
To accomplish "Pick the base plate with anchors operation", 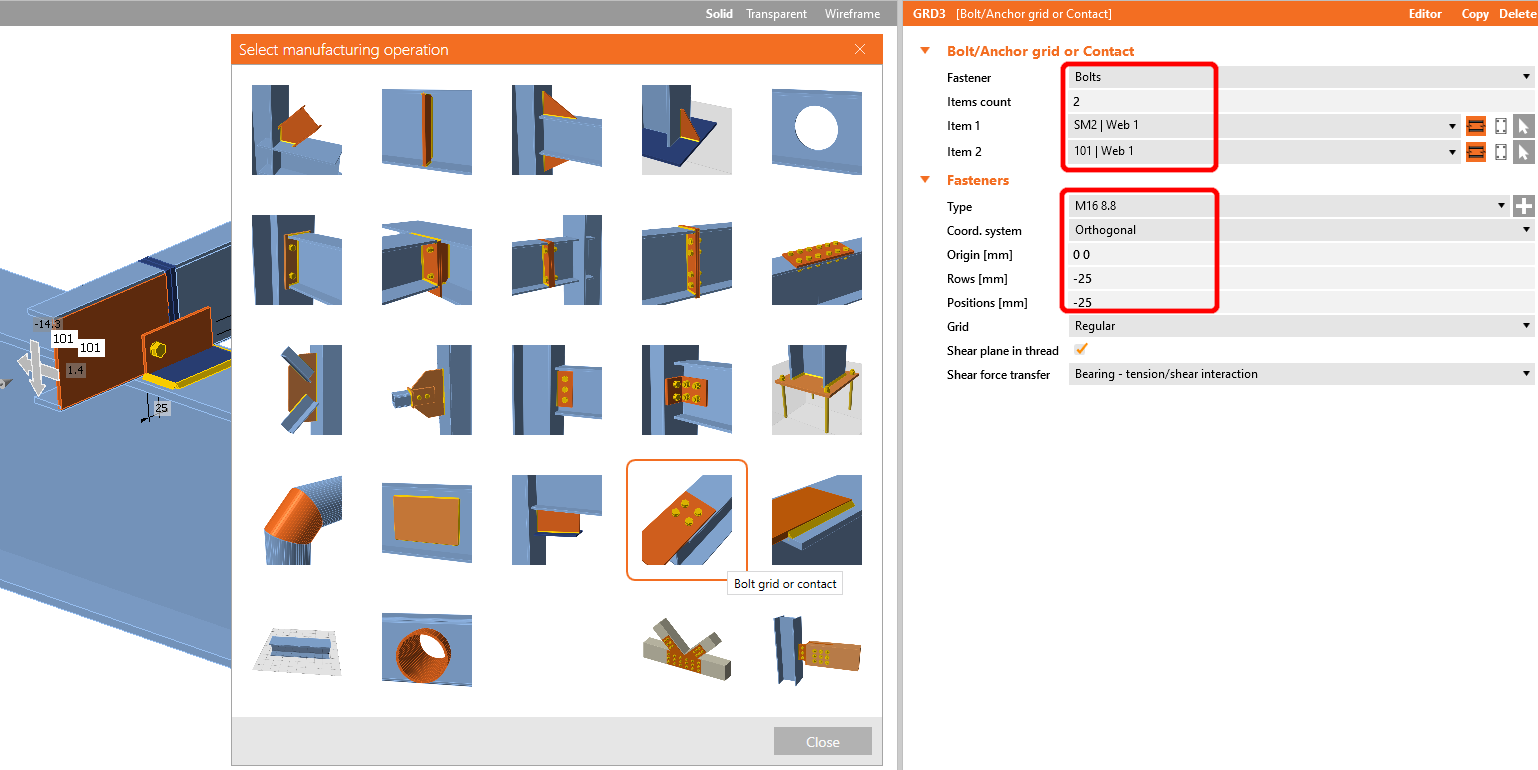I will pyautogui.click(x=816, y=390).
